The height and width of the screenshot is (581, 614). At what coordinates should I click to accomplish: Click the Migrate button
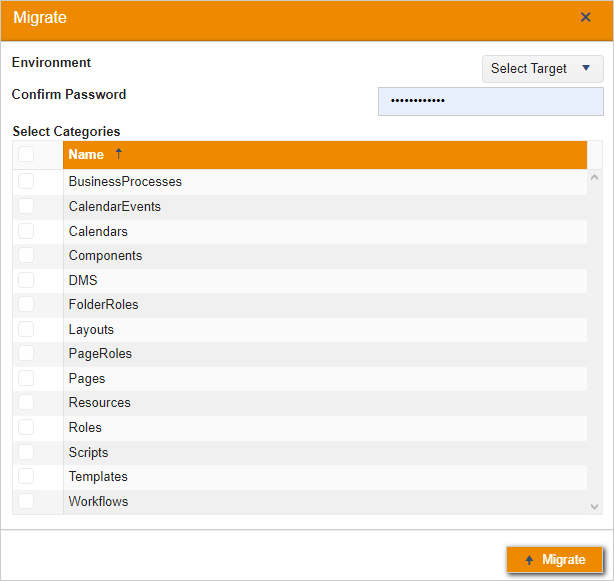pos(554,560)
